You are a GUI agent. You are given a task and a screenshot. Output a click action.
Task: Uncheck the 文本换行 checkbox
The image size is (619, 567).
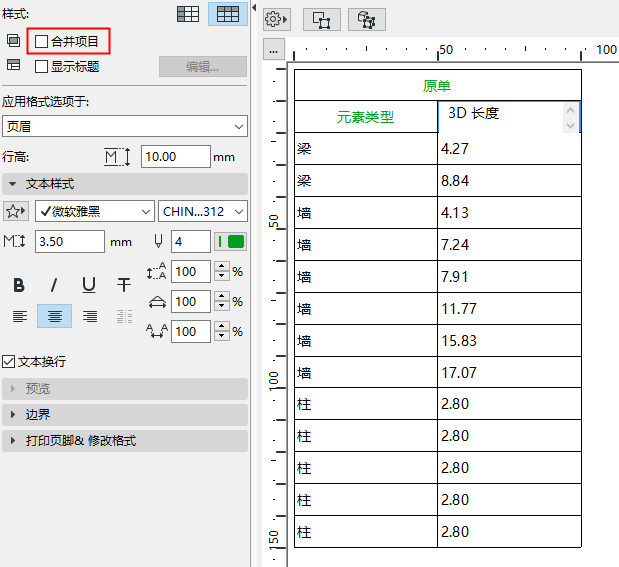point(8,361)
